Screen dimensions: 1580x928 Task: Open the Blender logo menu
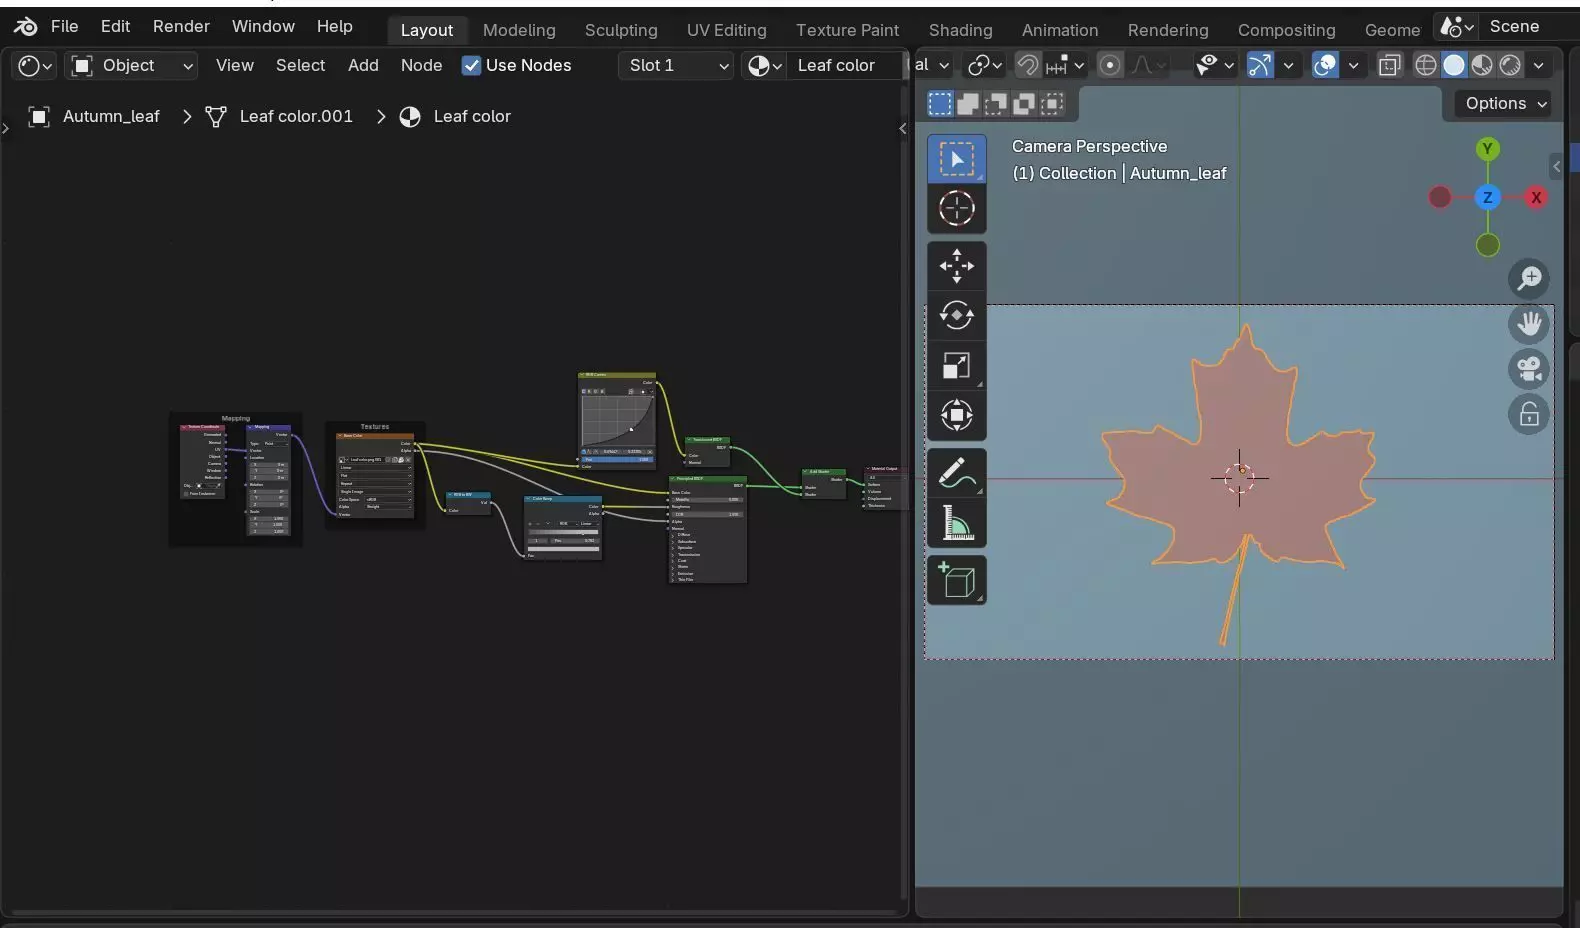point(26,26)
